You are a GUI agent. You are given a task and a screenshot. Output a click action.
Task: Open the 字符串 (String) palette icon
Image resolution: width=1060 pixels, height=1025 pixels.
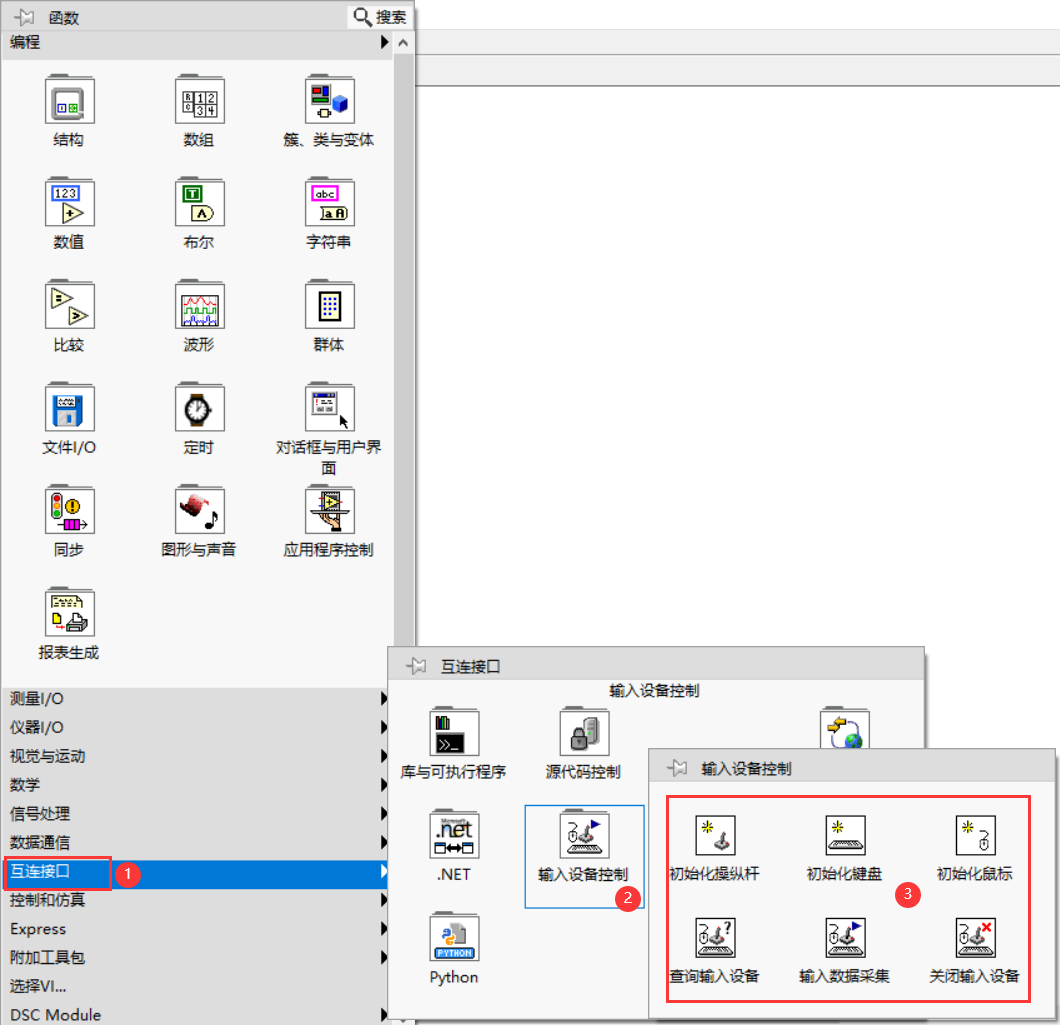click(329, 201)
